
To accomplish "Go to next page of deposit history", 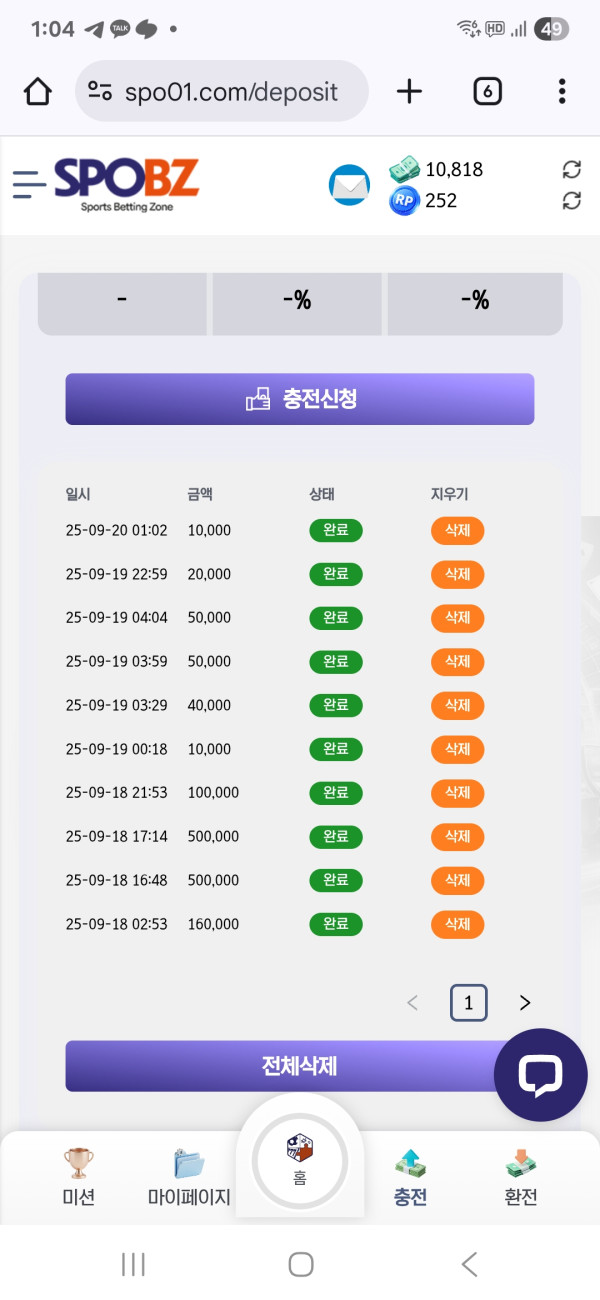I will tap(525, 1003).
